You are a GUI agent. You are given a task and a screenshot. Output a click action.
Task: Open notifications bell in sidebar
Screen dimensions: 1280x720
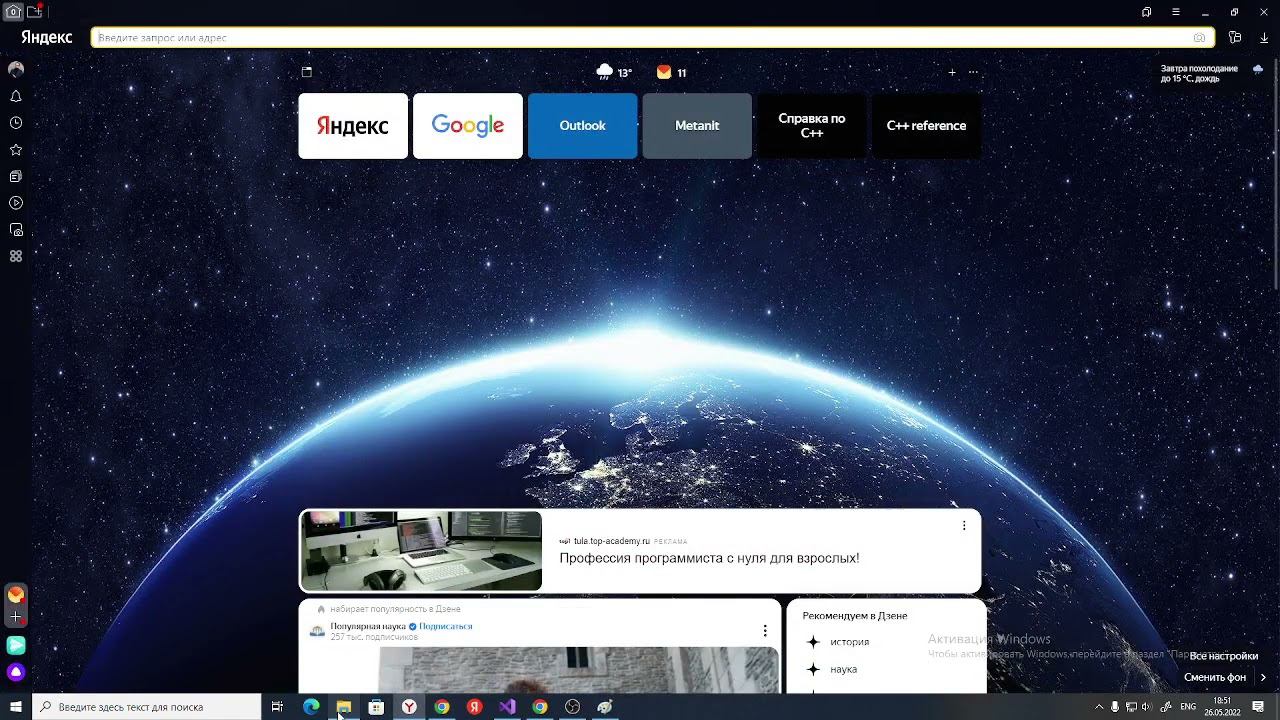(x=16, y=97)
